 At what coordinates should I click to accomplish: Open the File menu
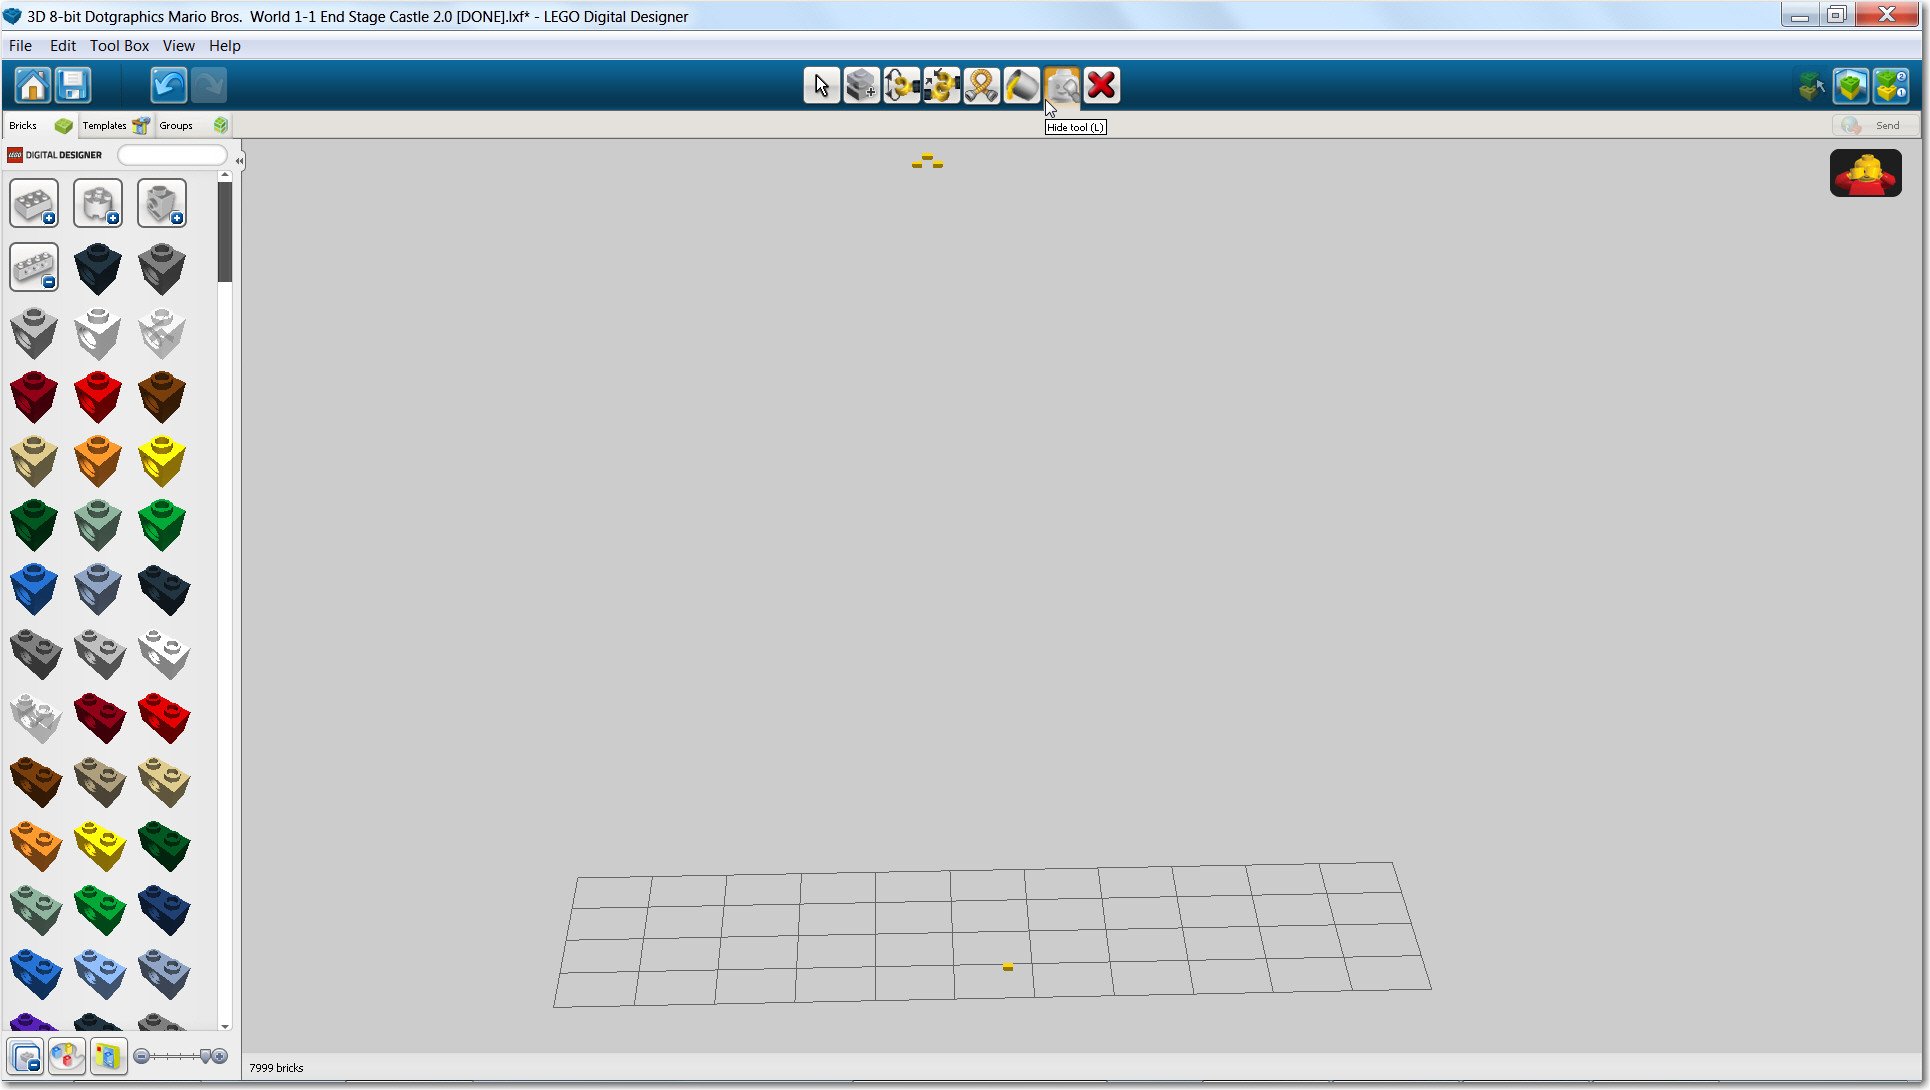pos(20,44)
